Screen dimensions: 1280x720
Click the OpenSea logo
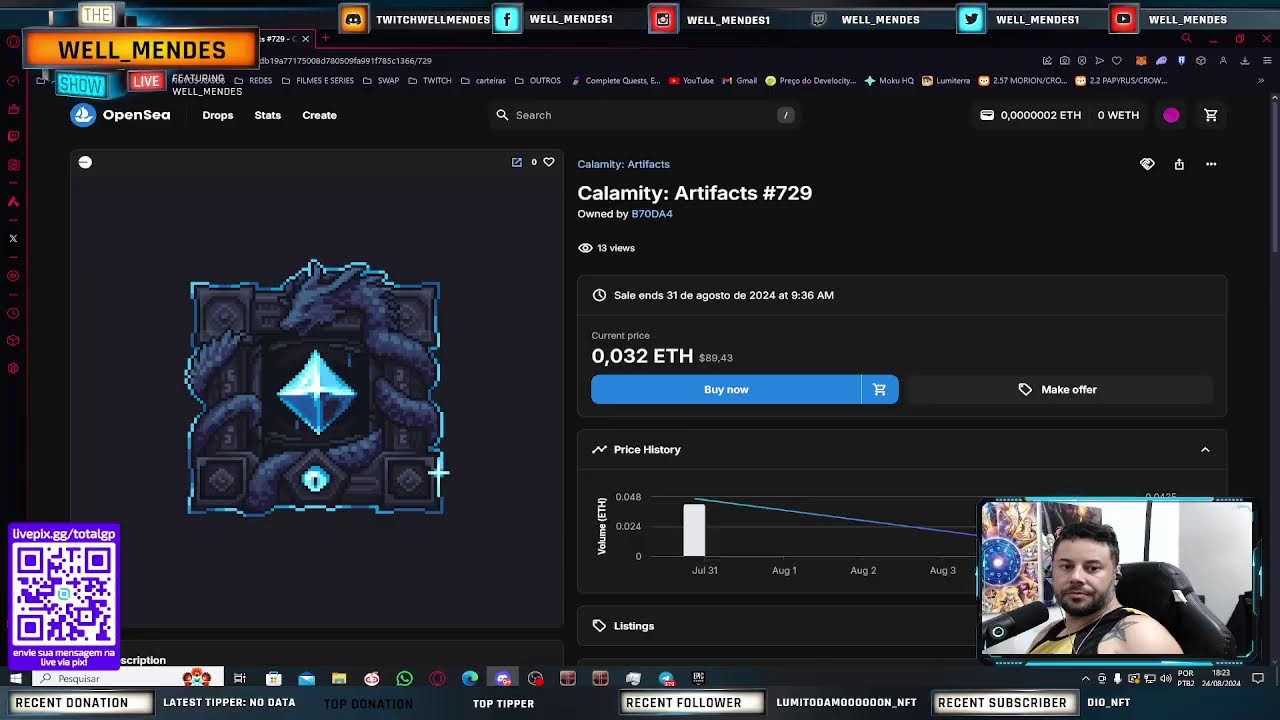[120, 115]
